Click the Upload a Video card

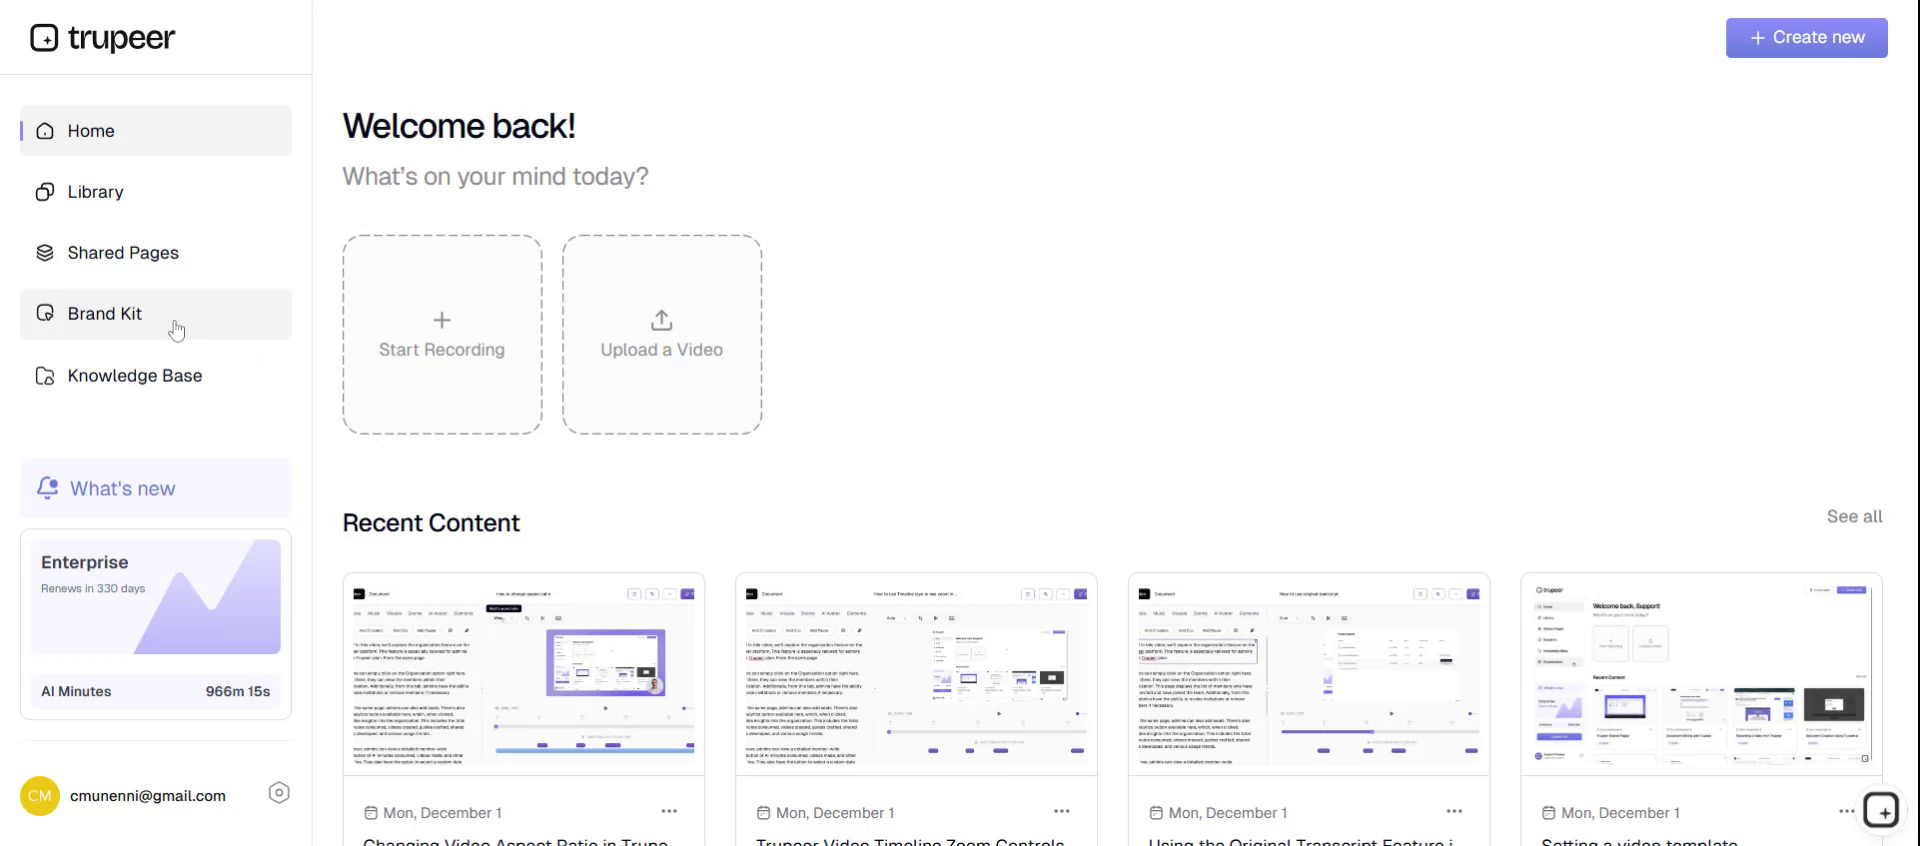(x=662, y=335)
